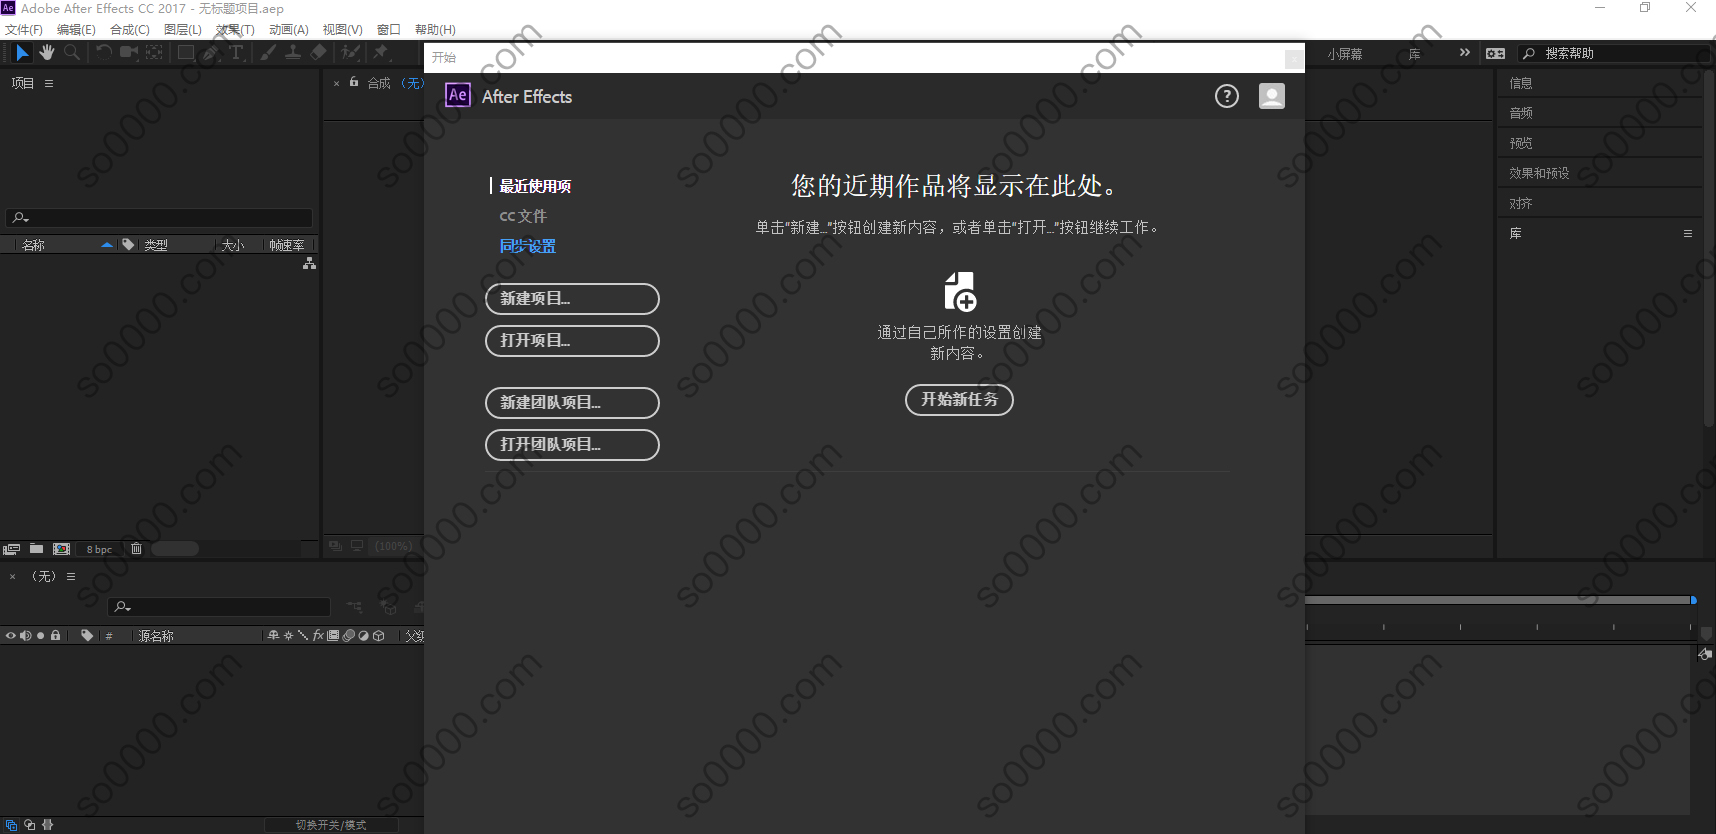
Task: Click the 打开项目... button
Action: pyautogui.click(x=572, y=341)
